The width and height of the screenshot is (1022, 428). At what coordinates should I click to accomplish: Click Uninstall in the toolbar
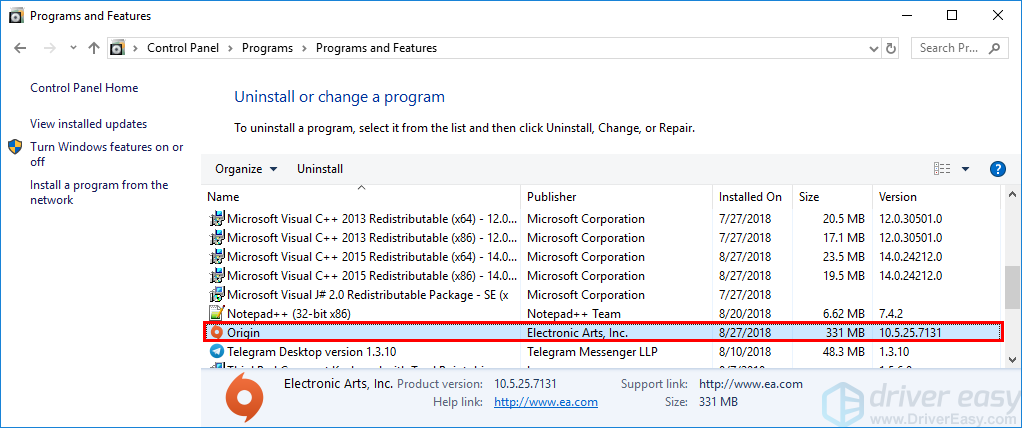tap(320, 169)
